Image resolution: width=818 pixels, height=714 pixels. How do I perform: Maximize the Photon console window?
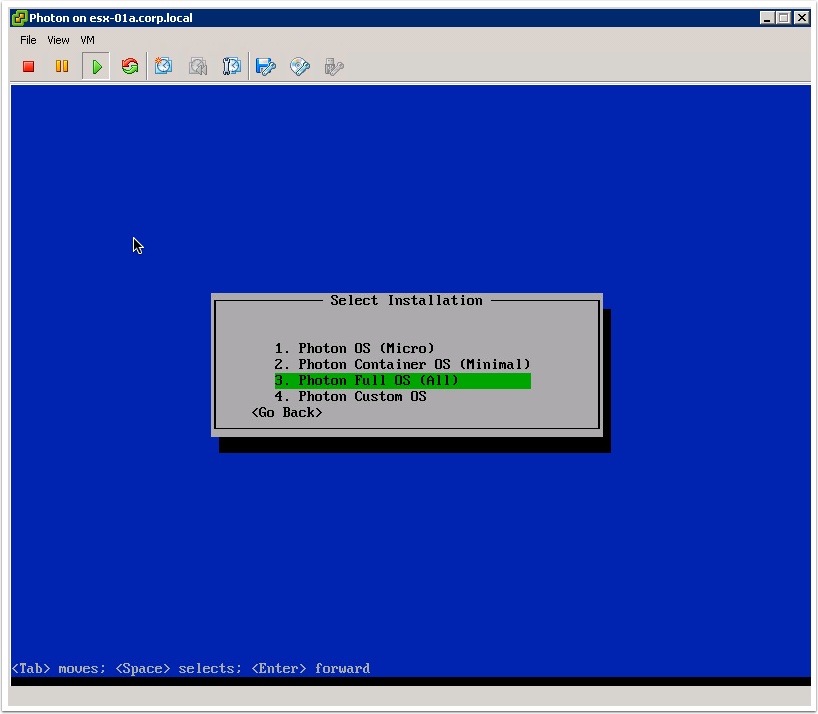point(784,18)
